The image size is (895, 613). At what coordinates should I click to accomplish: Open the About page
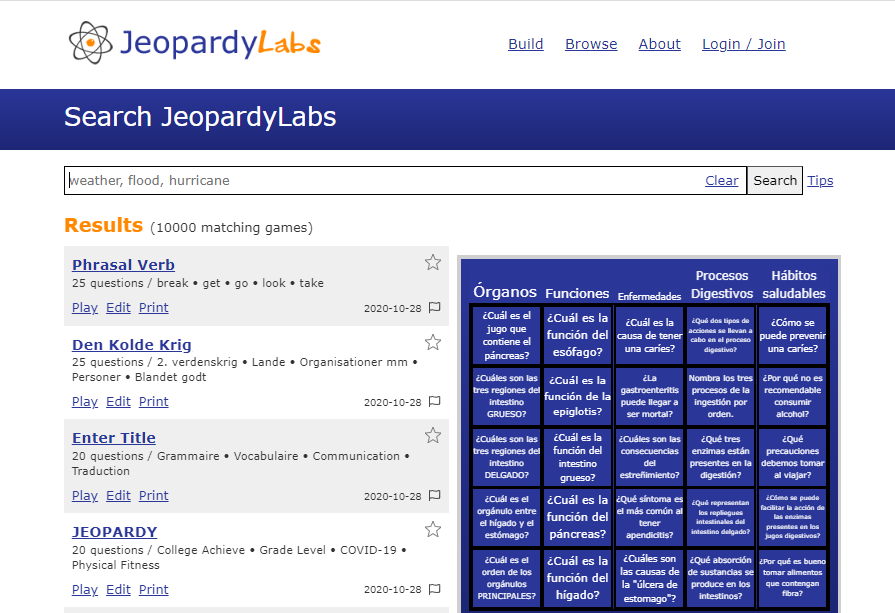pos(659,44)
